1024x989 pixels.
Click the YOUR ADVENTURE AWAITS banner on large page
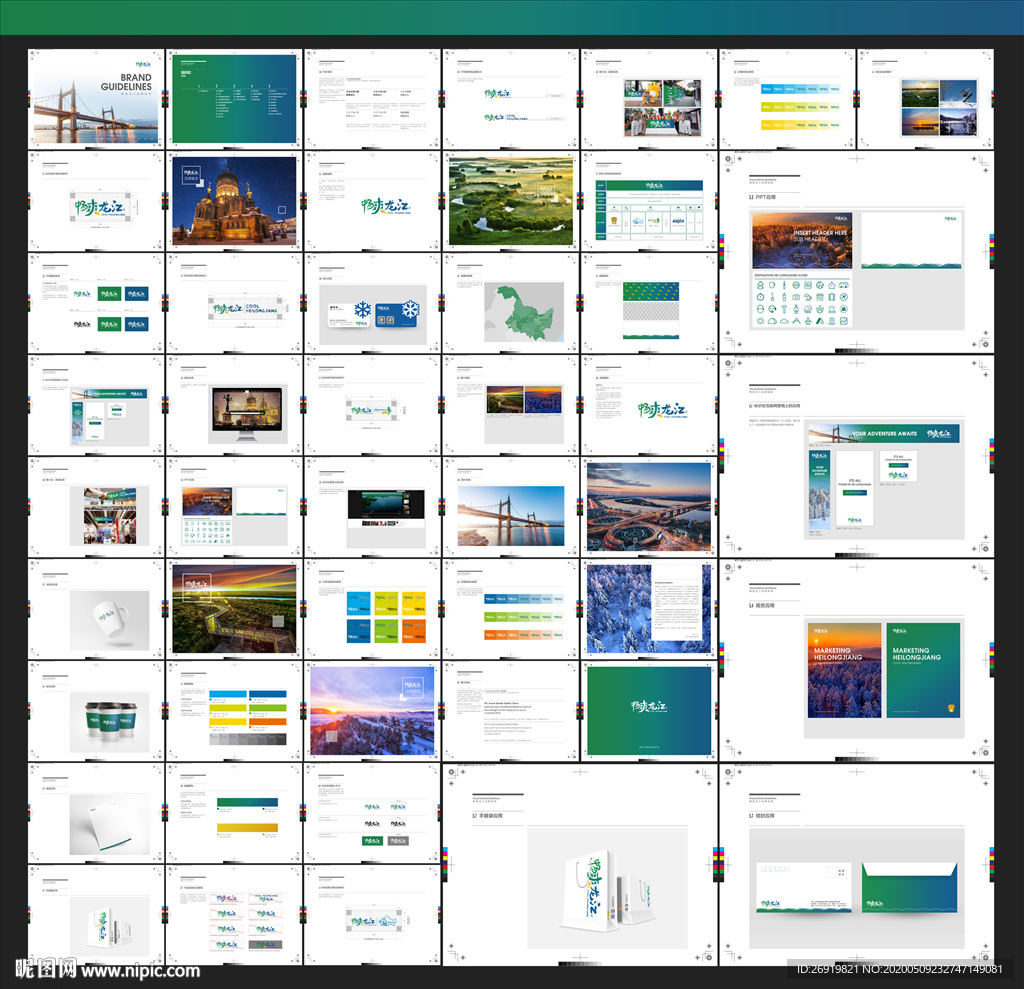tap(882, 434)
